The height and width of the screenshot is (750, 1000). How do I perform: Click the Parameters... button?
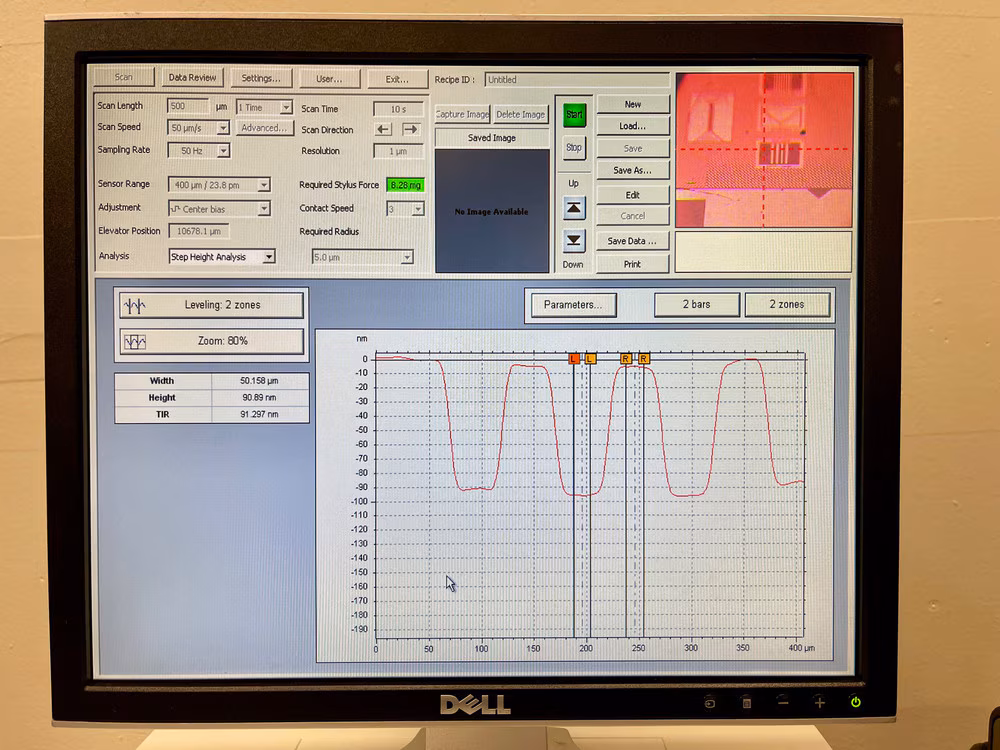(x=573, y=305)
